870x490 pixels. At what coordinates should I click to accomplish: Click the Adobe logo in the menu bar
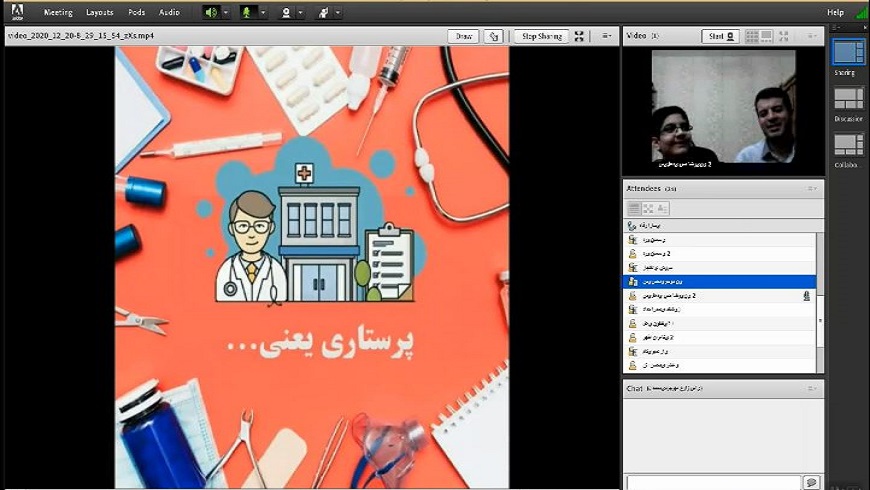tap(17, 12)
